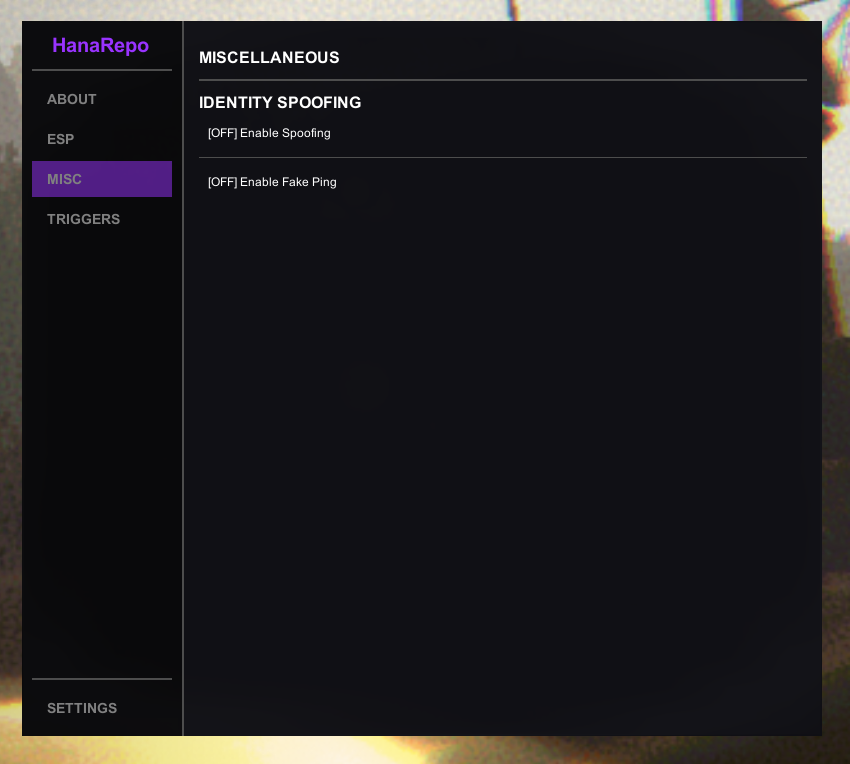Open the ABOUT section in sidebar
This screenshot has width=850, height=764.
[102, 99]
